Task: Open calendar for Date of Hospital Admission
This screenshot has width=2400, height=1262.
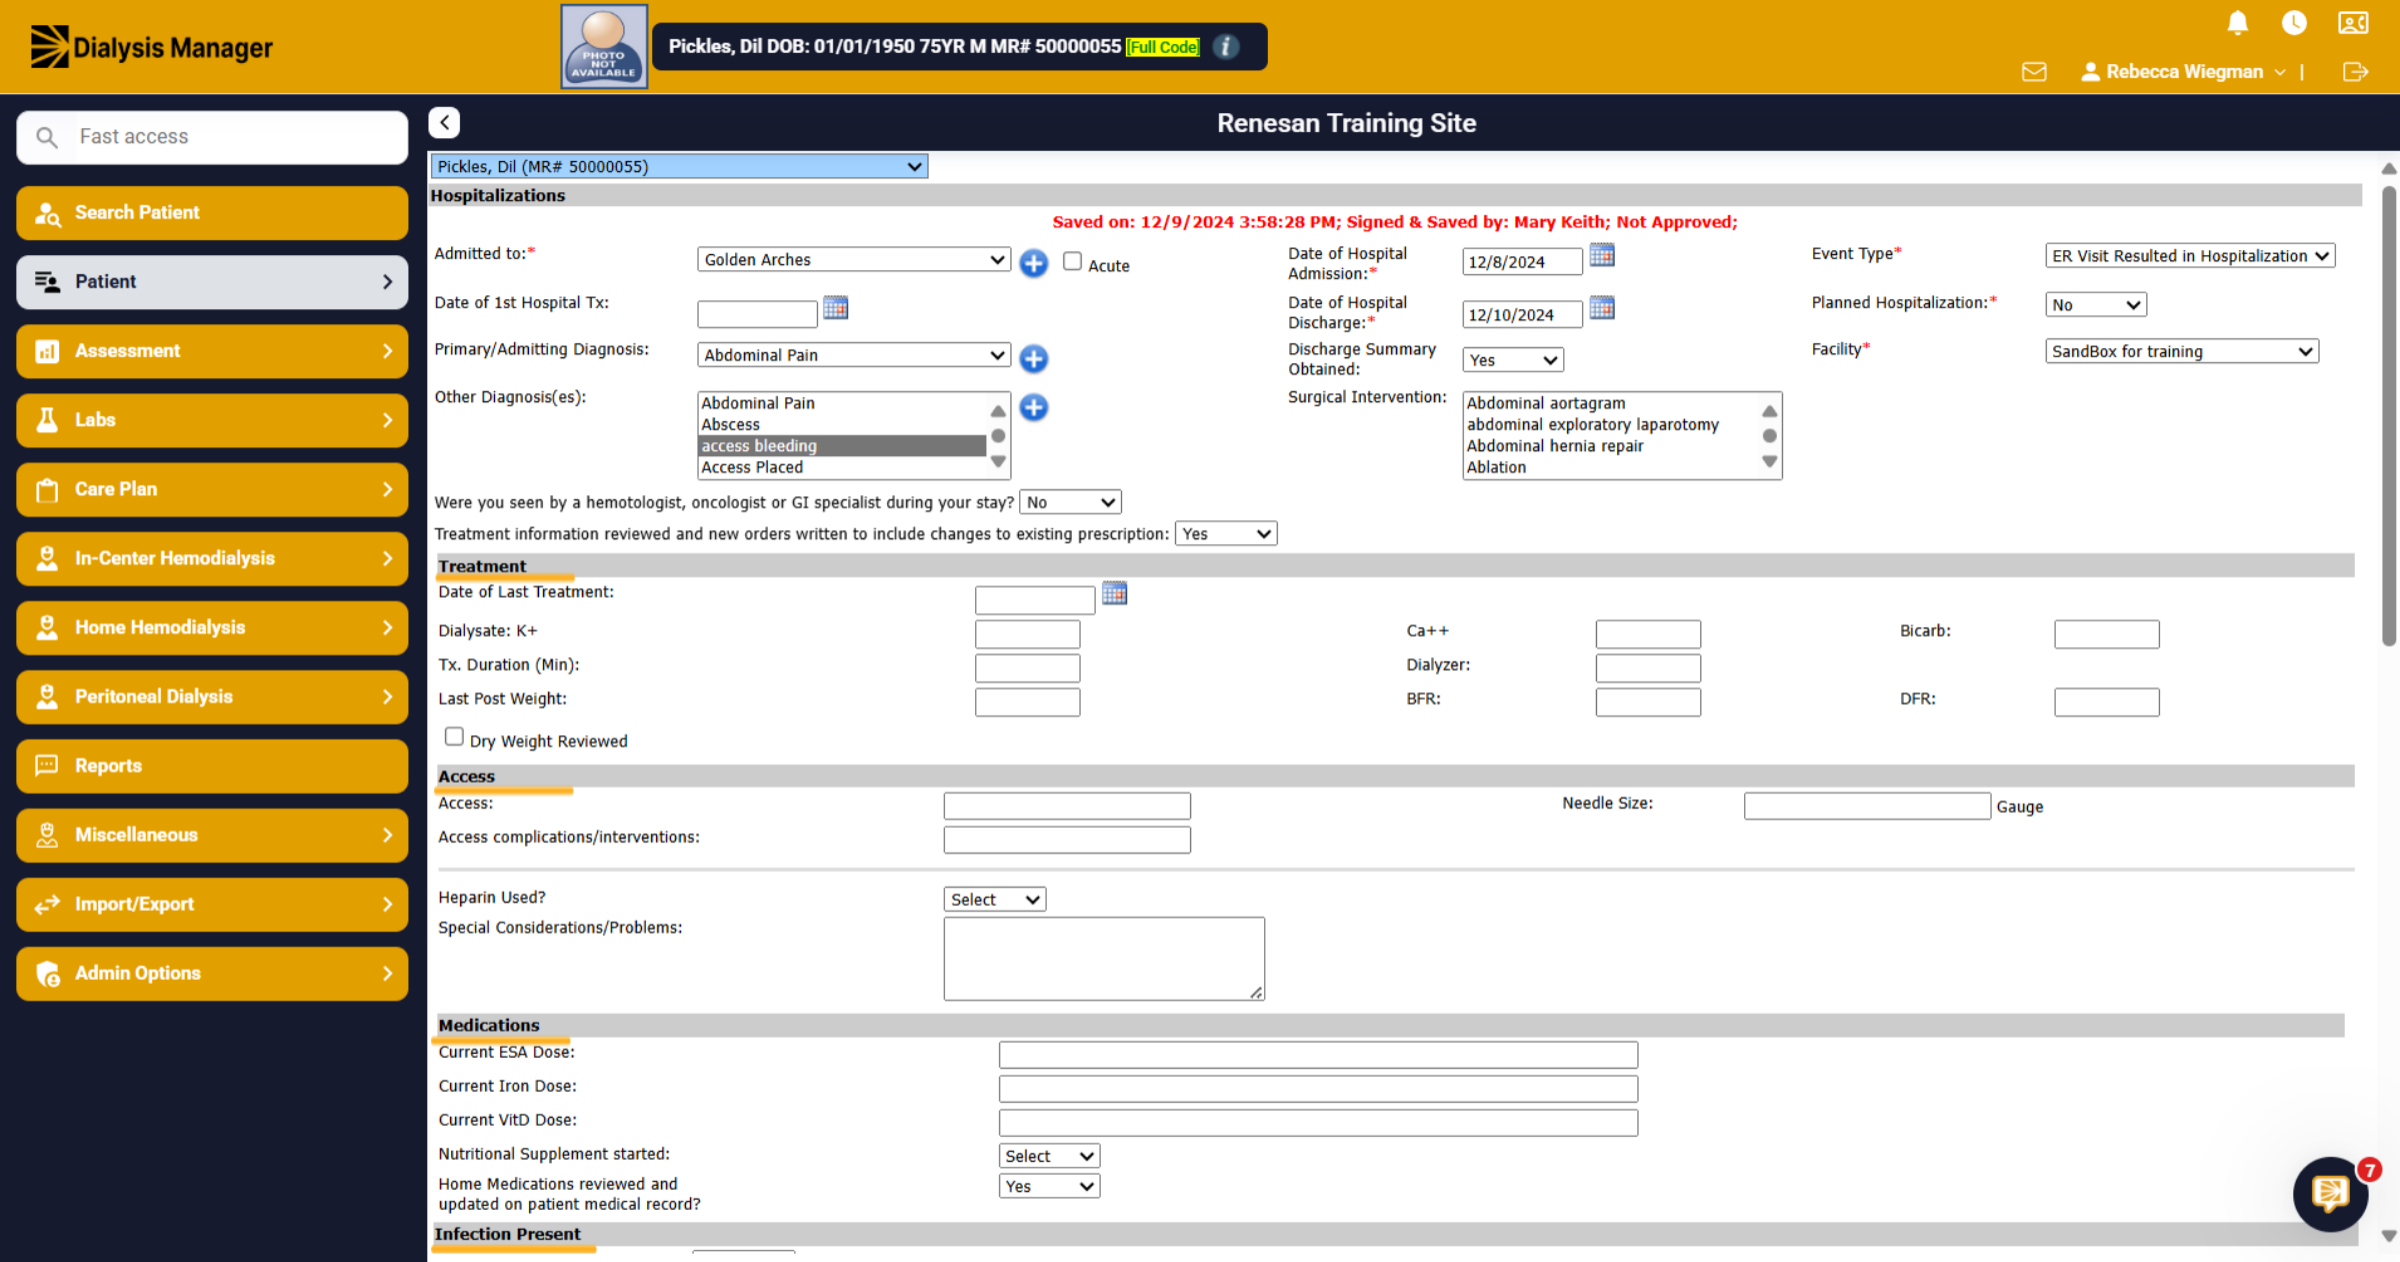Action: click(1602, 256)
